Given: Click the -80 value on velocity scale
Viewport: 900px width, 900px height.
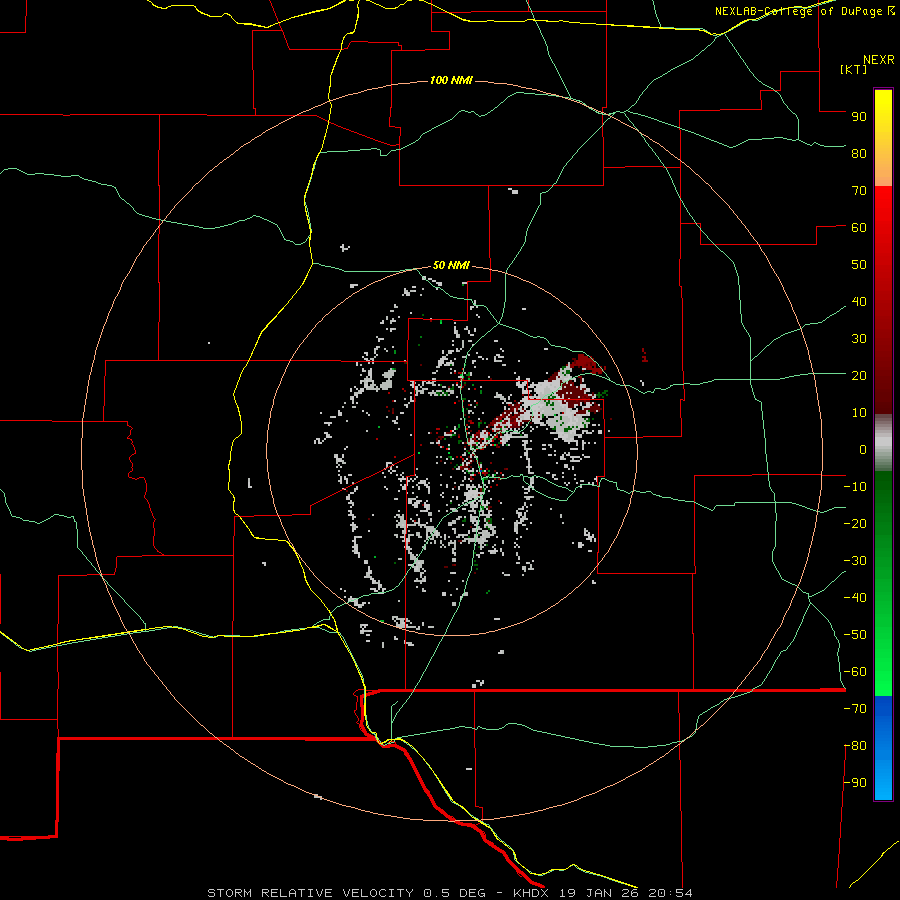Looking at the screenshot, I should pos(855,746).
